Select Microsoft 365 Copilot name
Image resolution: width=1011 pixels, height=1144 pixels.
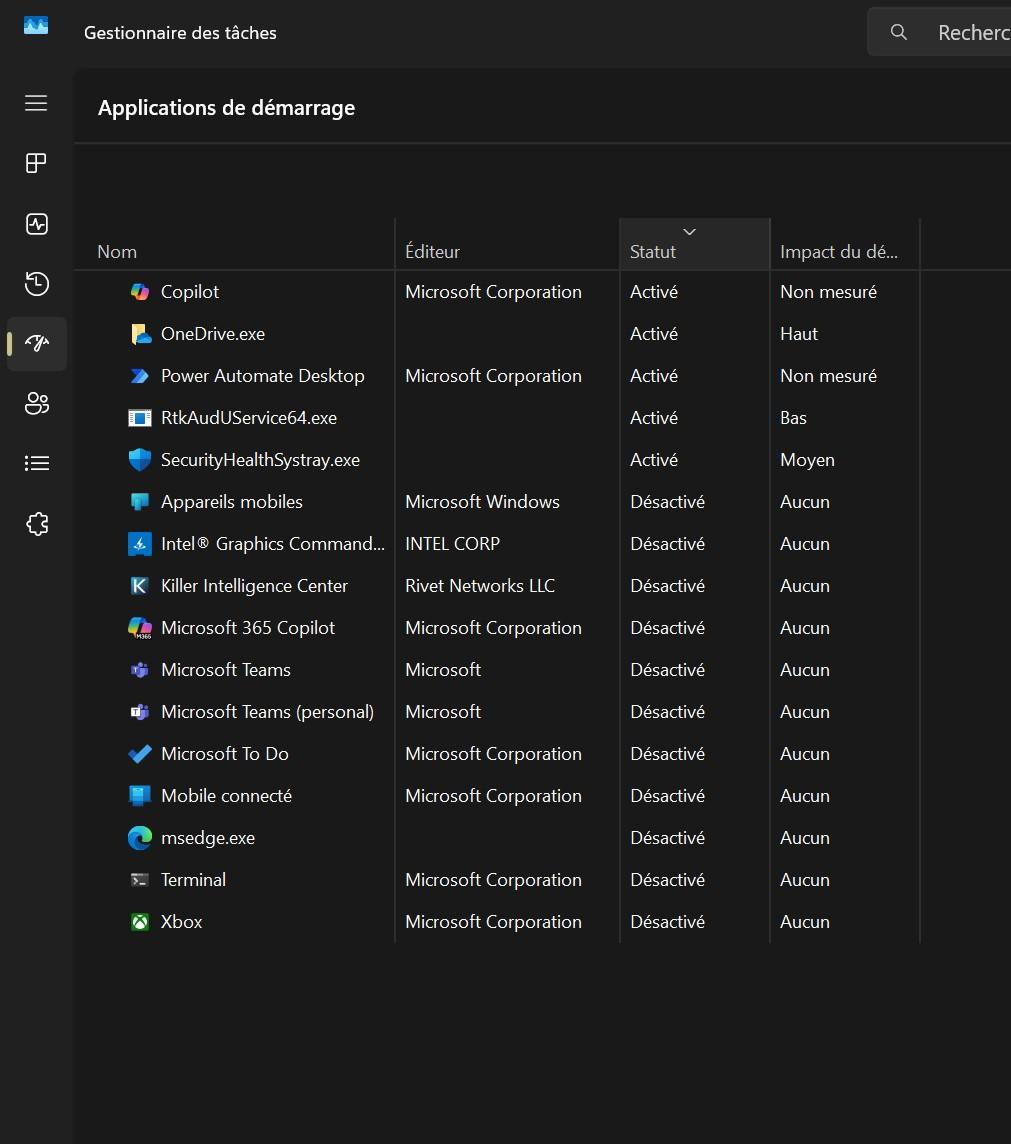click(x=248, y=628)
